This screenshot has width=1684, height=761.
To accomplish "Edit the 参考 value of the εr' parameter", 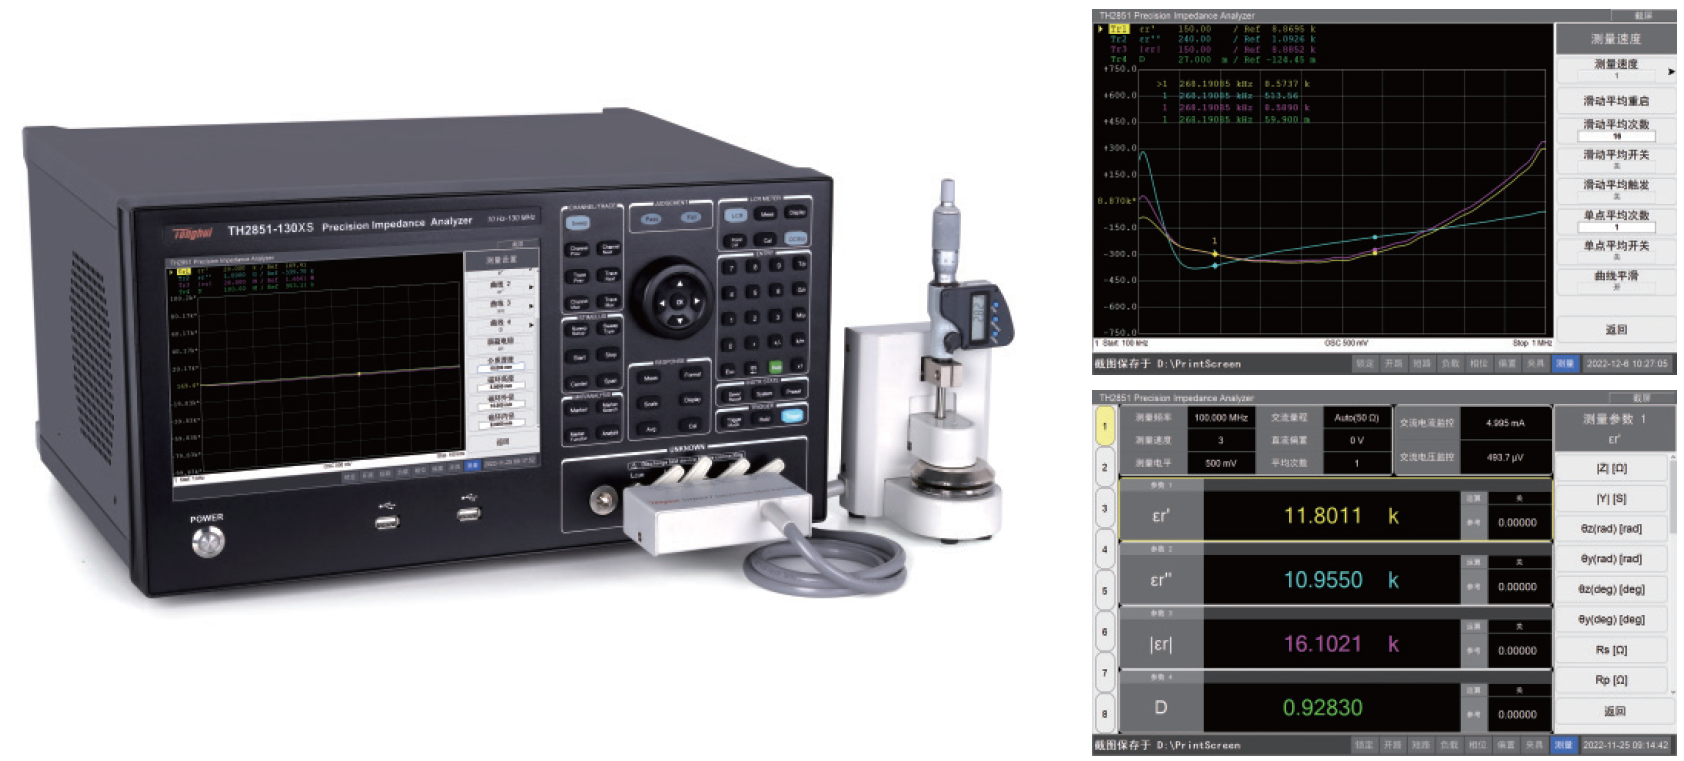I will tap(1520, 523).
